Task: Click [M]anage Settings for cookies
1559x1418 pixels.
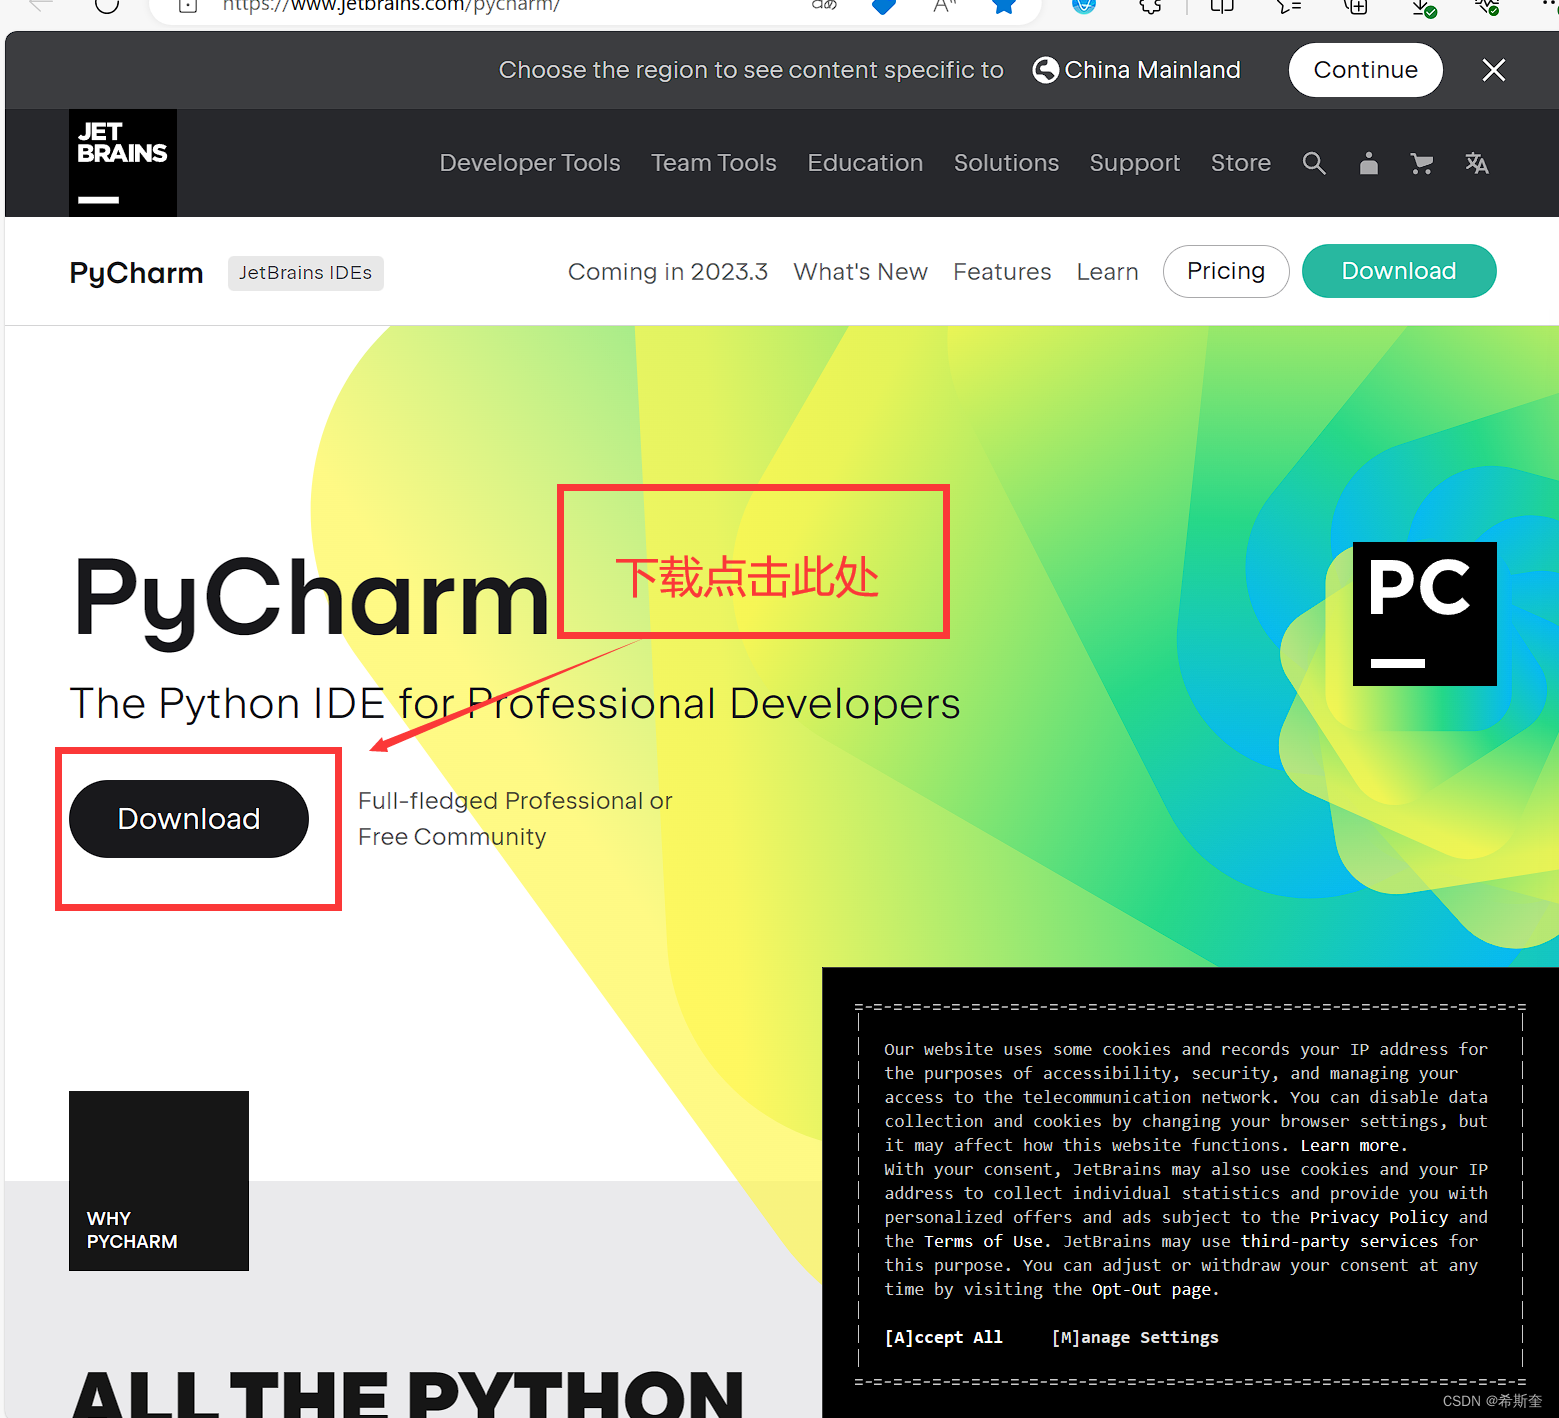Action: [x=1135, y=1337]
